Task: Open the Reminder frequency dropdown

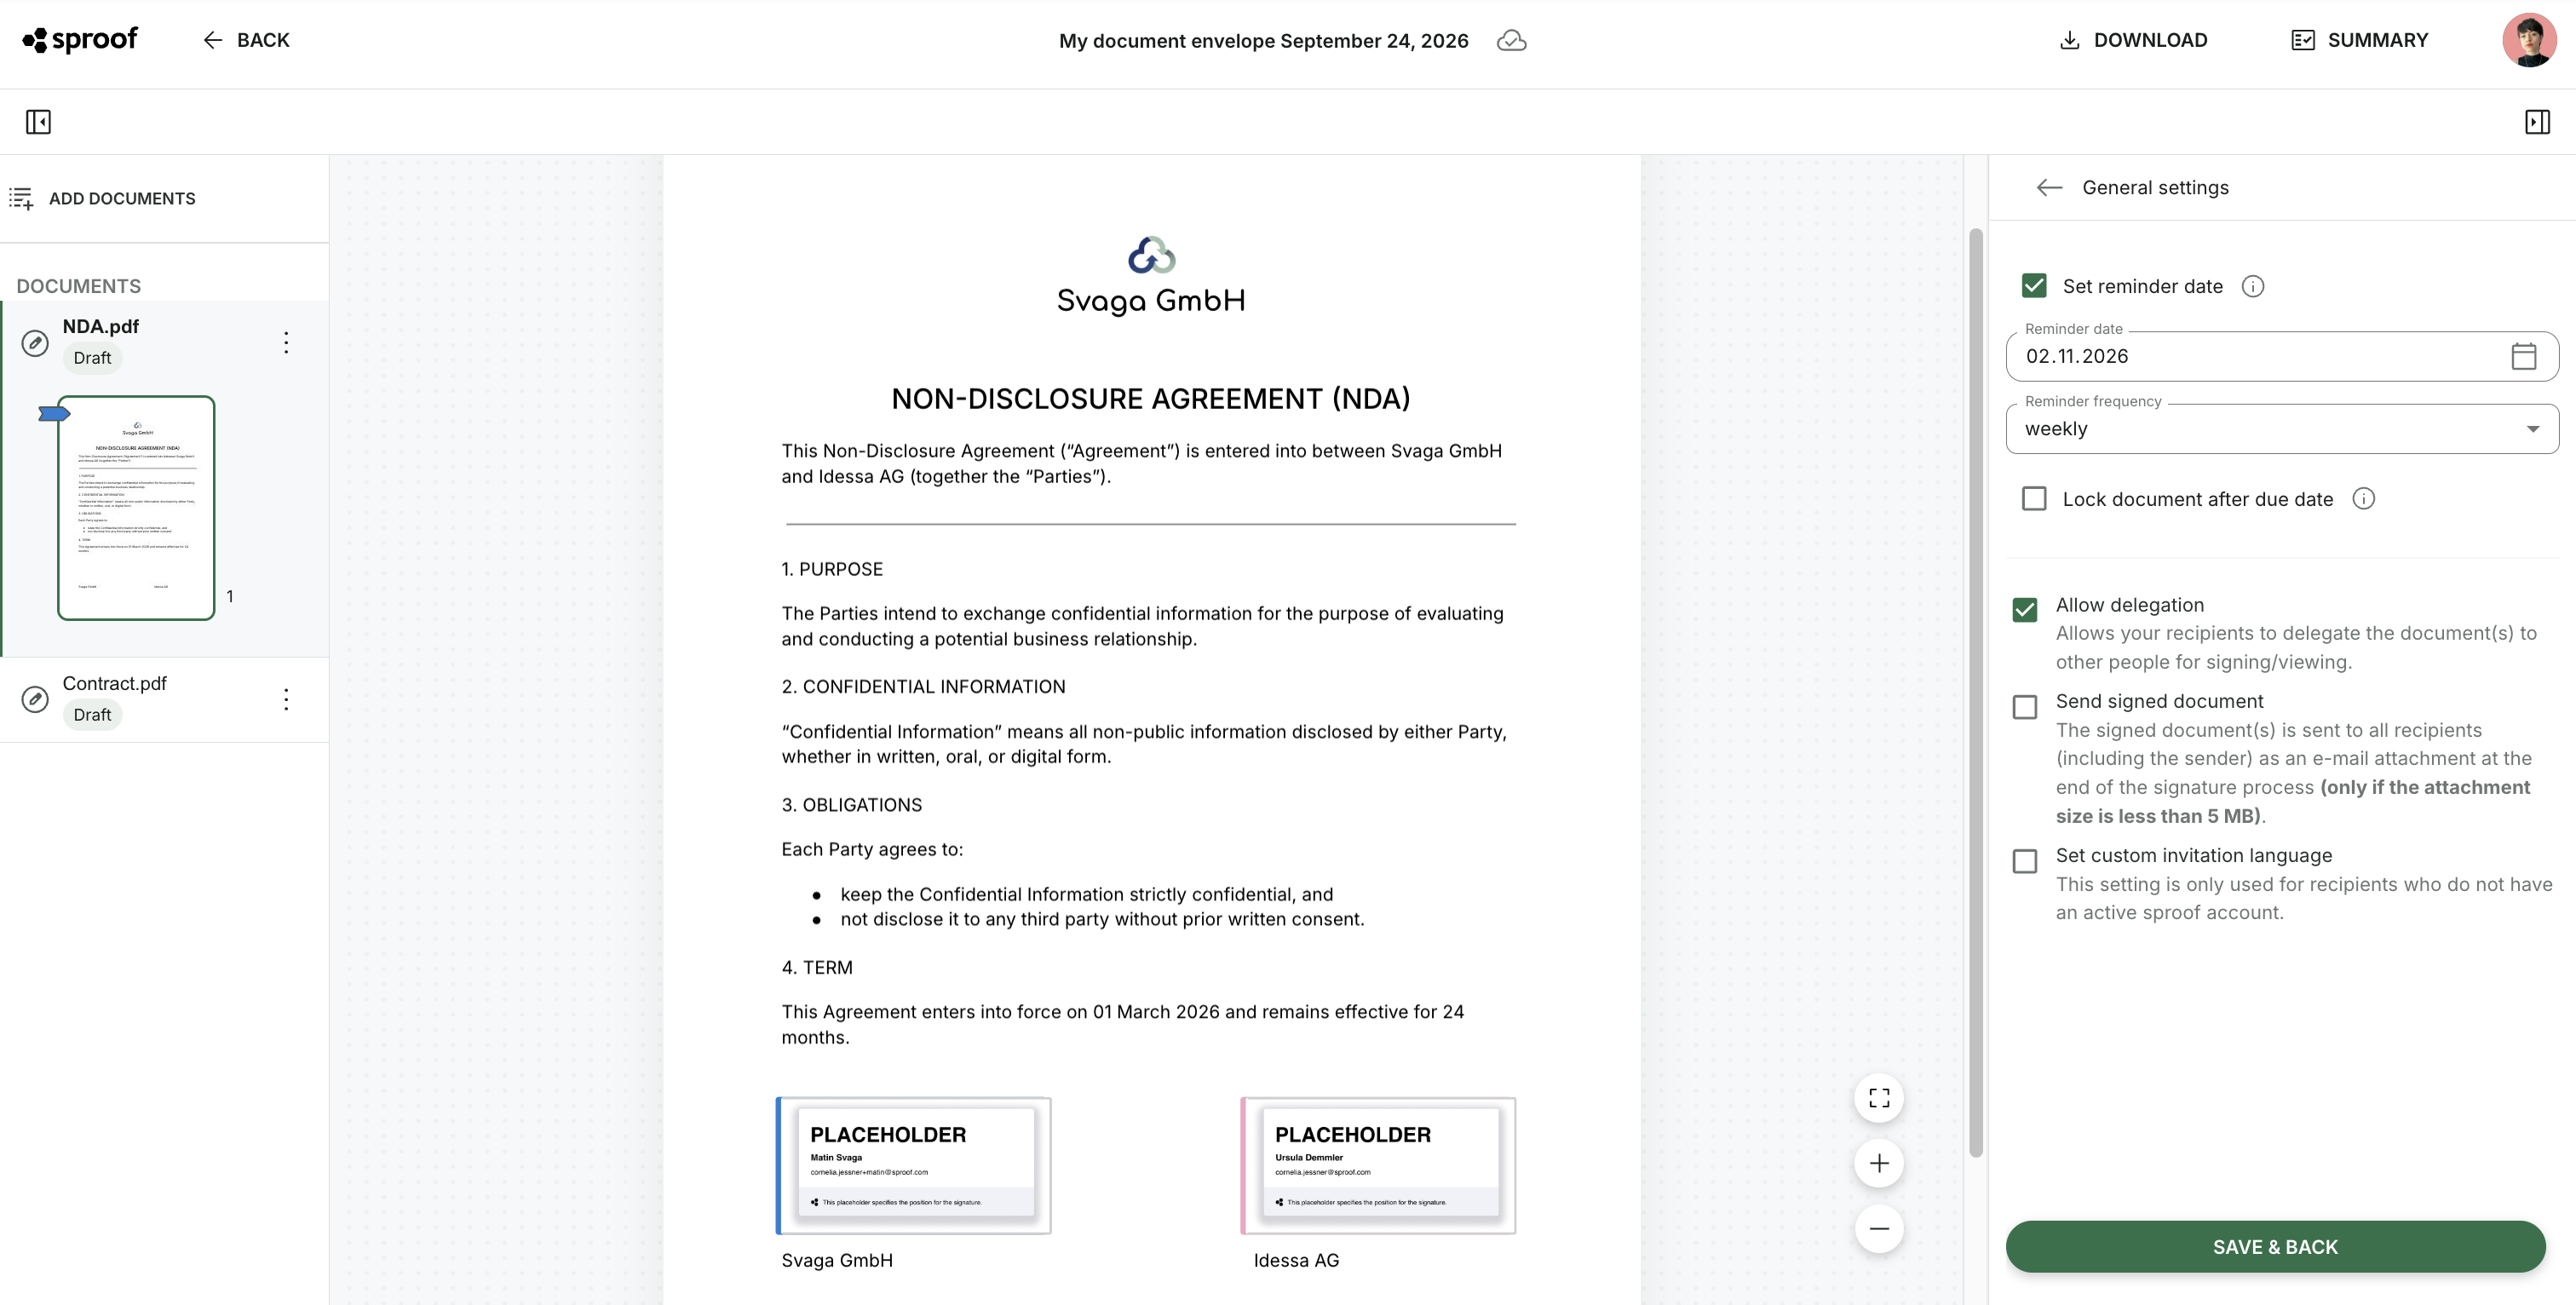Action: tap(2281, 429)
